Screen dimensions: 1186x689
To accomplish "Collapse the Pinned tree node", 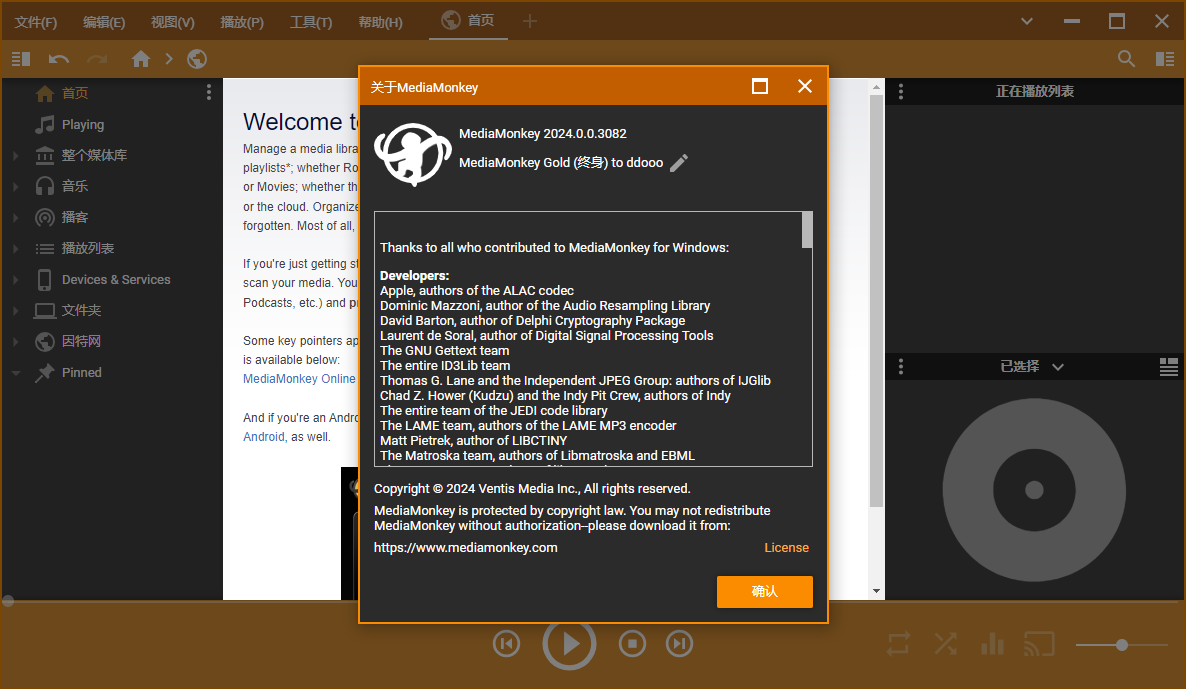I will (15, 372).
